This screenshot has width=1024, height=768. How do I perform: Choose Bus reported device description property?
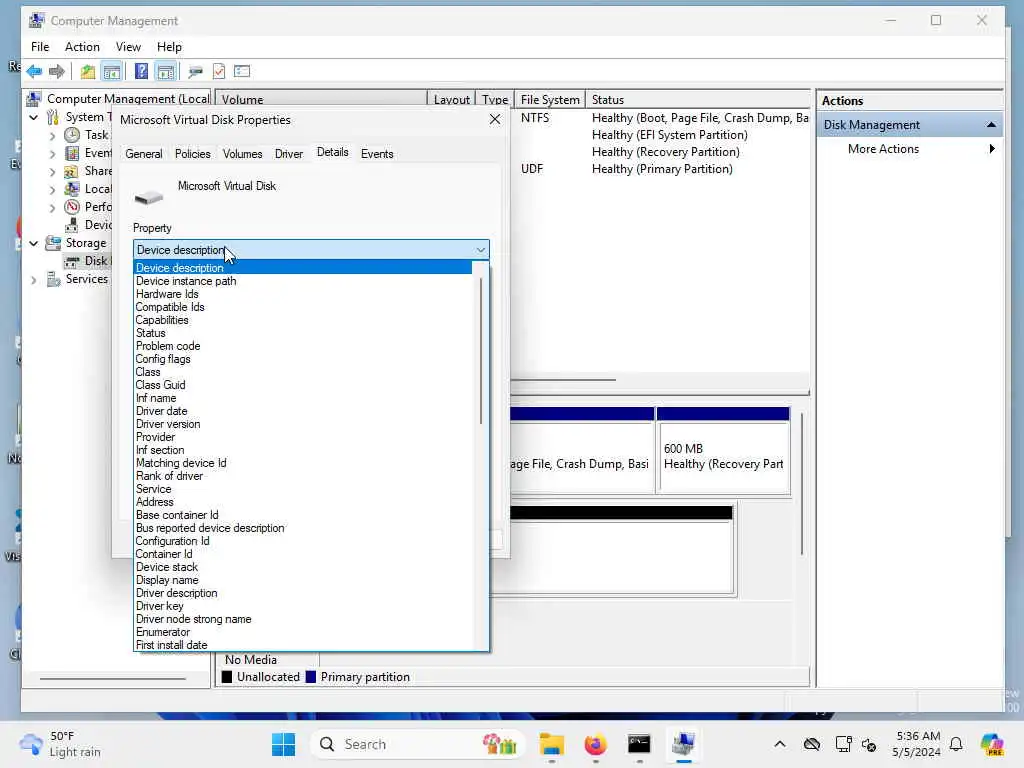[210, 528]
